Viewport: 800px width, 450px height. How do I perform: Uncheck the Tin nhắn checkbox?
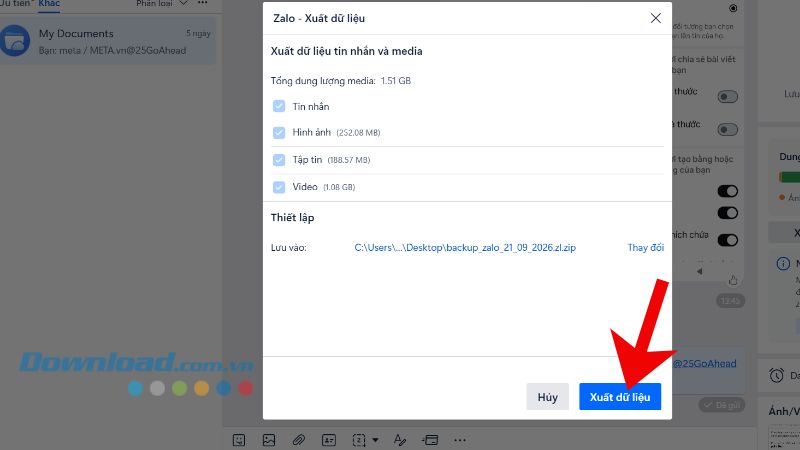tap(279, 106)
